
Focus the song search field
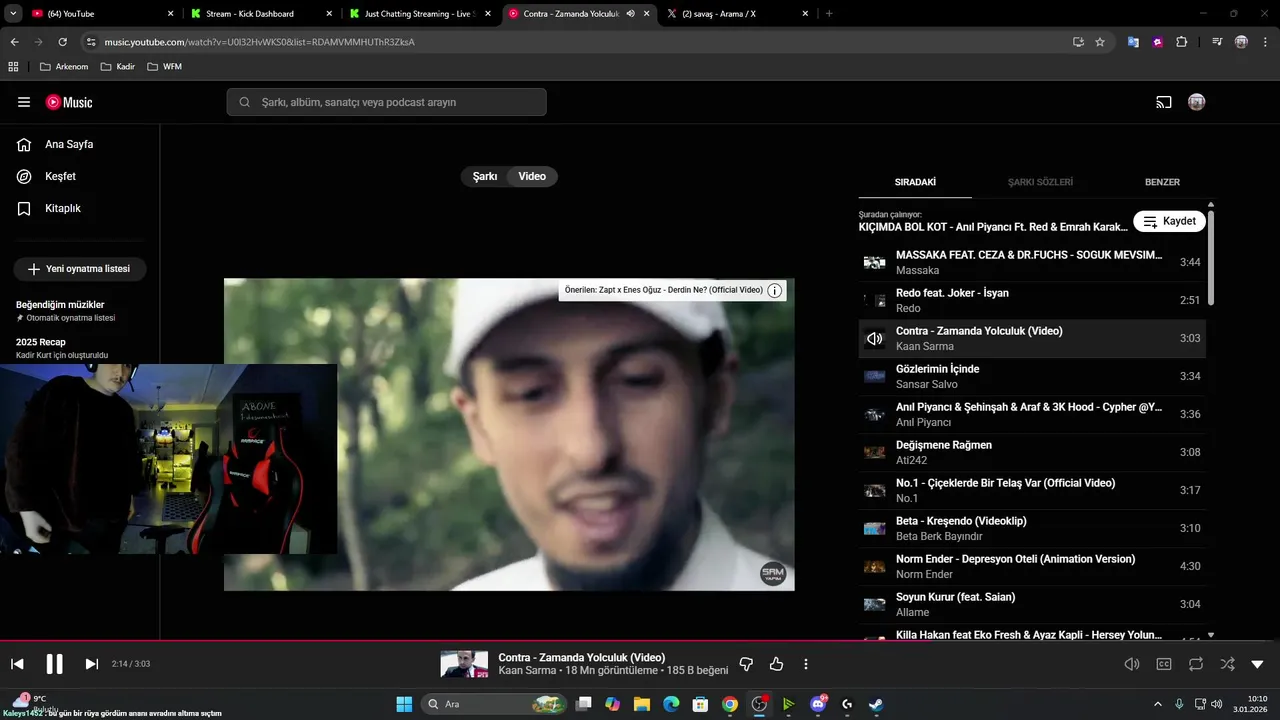(387, 102)
